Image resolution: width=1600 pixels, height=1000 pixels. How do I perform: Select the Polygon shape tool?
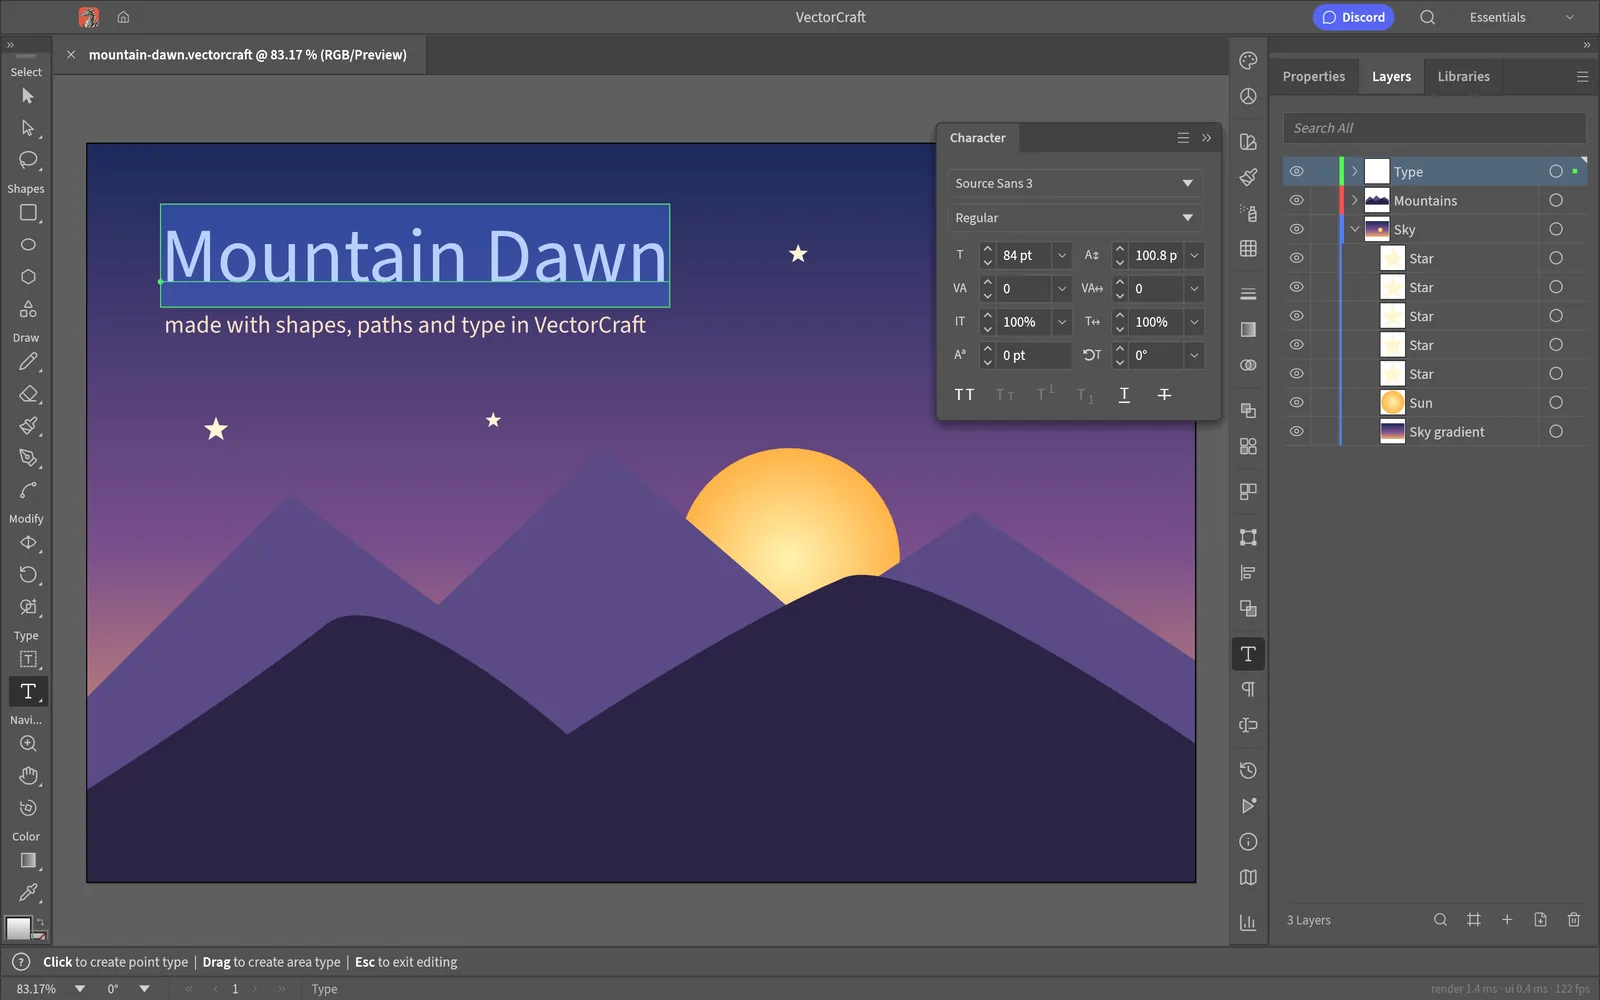point(28,277)
